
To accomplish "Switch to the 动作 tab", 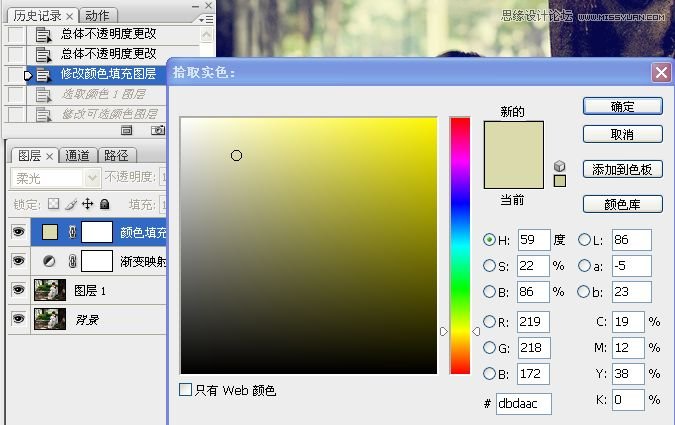I will tap(97, 15).
